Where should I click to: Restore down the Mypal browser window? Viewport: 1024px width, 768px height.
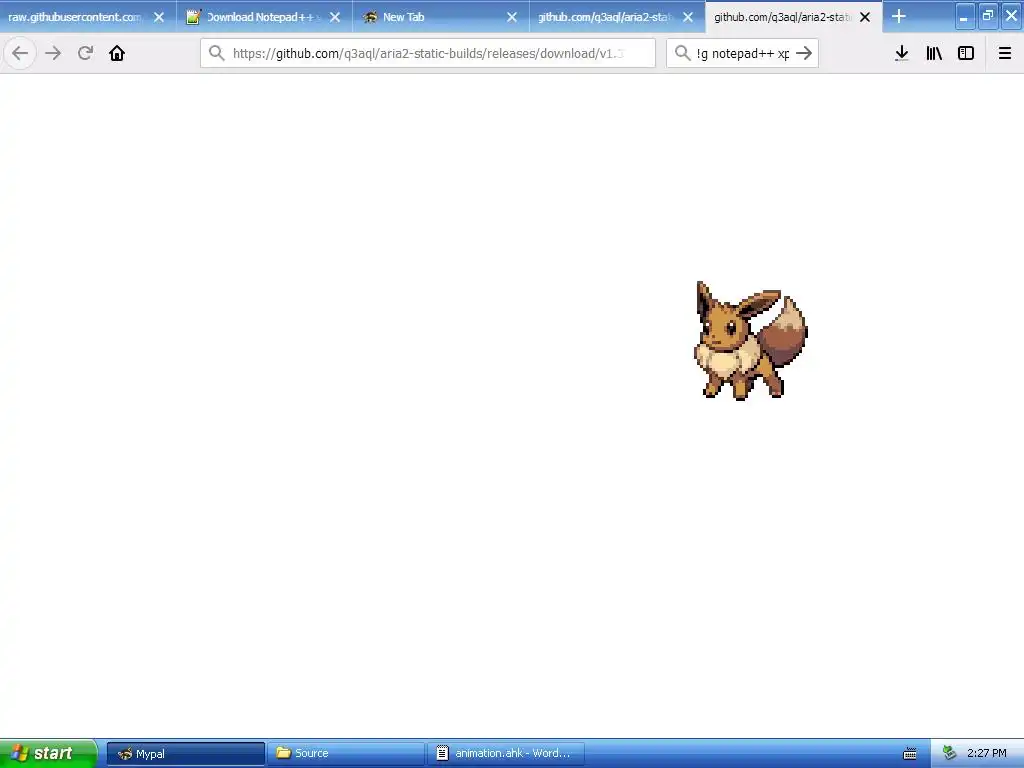click(x=988, y=16)
